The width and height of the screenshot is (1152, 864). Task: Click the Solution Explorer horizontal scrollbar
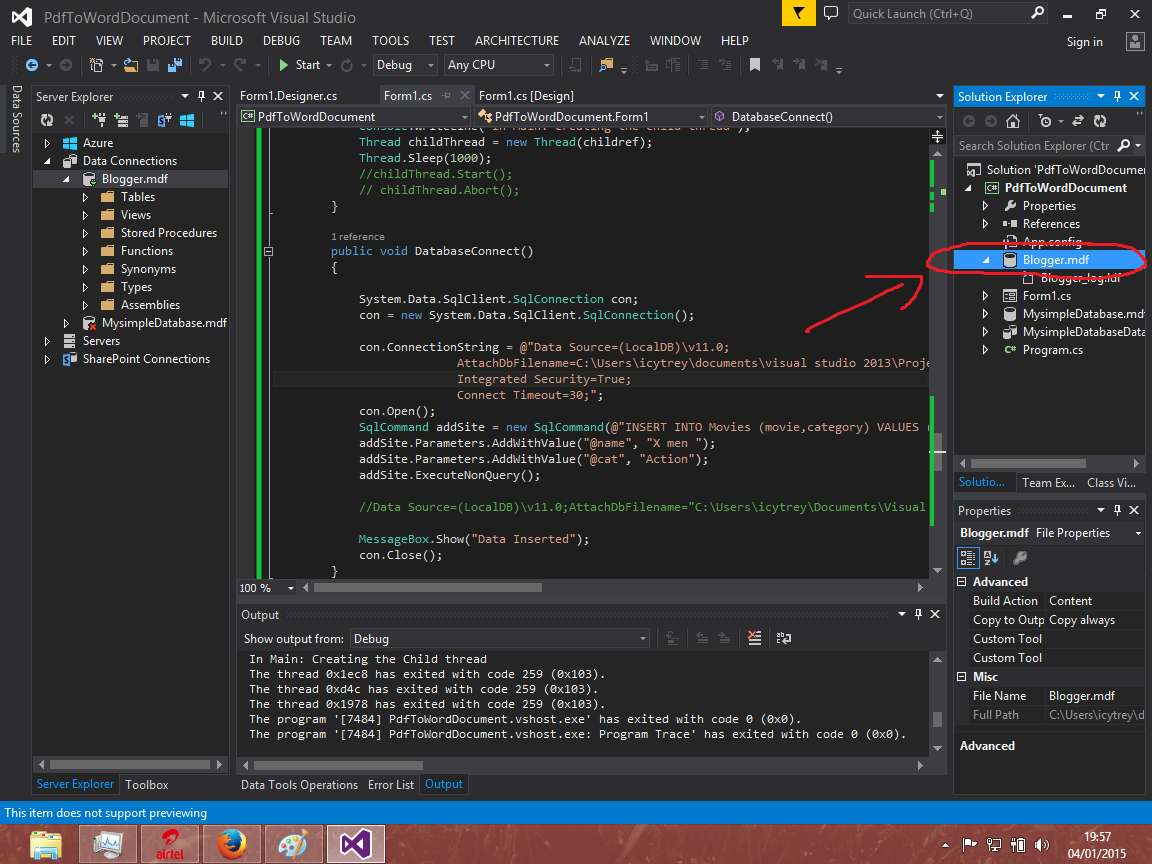point(1028,464)
